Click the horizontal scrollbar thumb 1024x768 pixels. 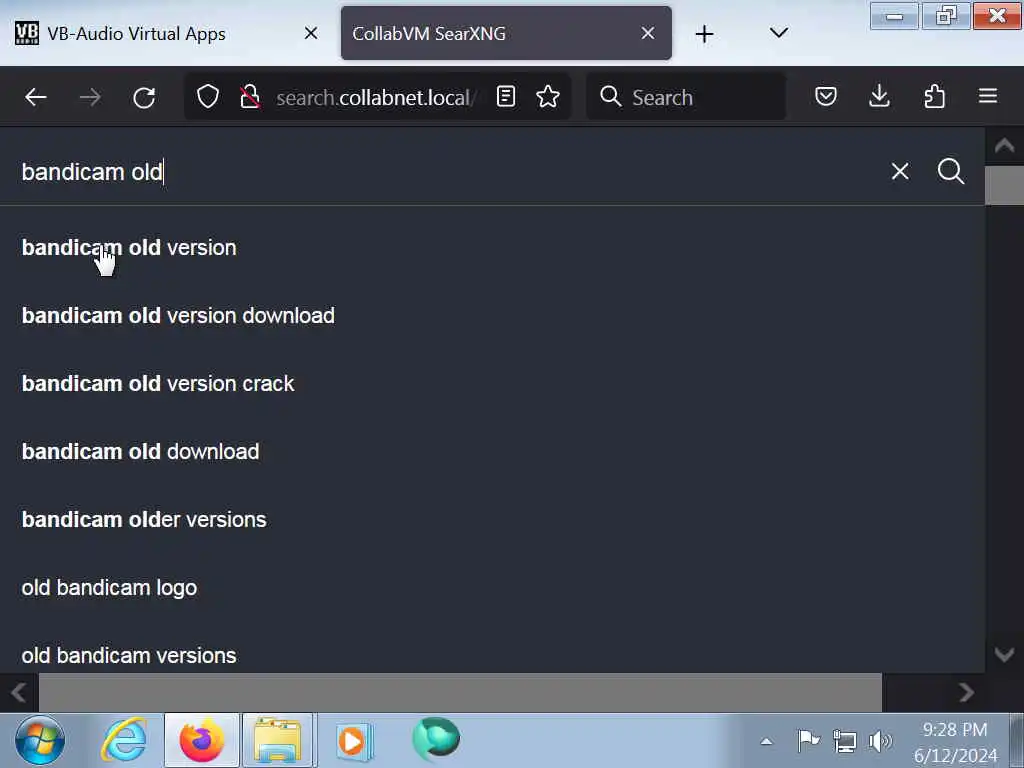pyautogui.click(x=460, y=692)
